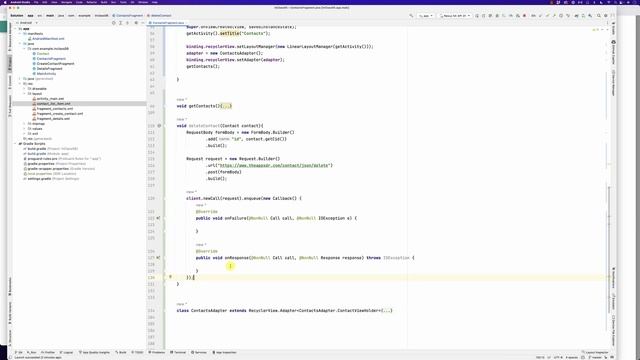Open the Resource Manager side panel

point(10,37)
